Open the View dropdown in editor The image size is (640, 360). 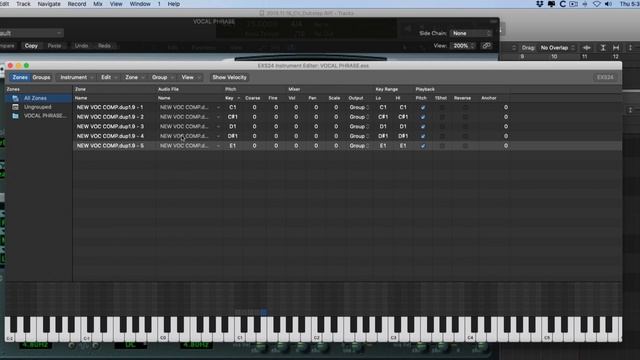coord(191,77)
